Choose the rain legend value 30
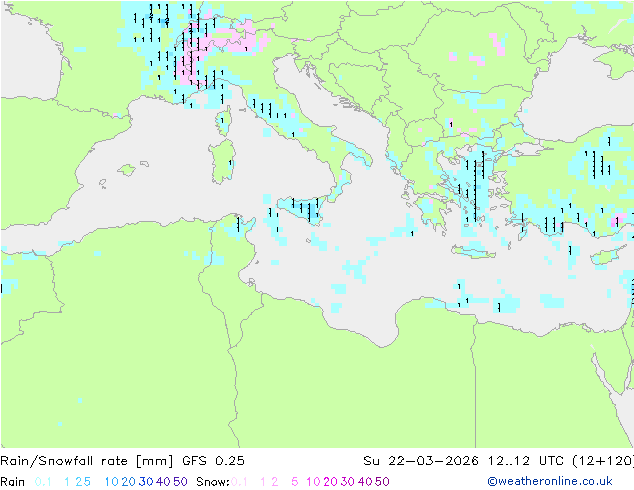Image resolution: width=634 pixels, height=490 pixels. [x=146, y=482]
